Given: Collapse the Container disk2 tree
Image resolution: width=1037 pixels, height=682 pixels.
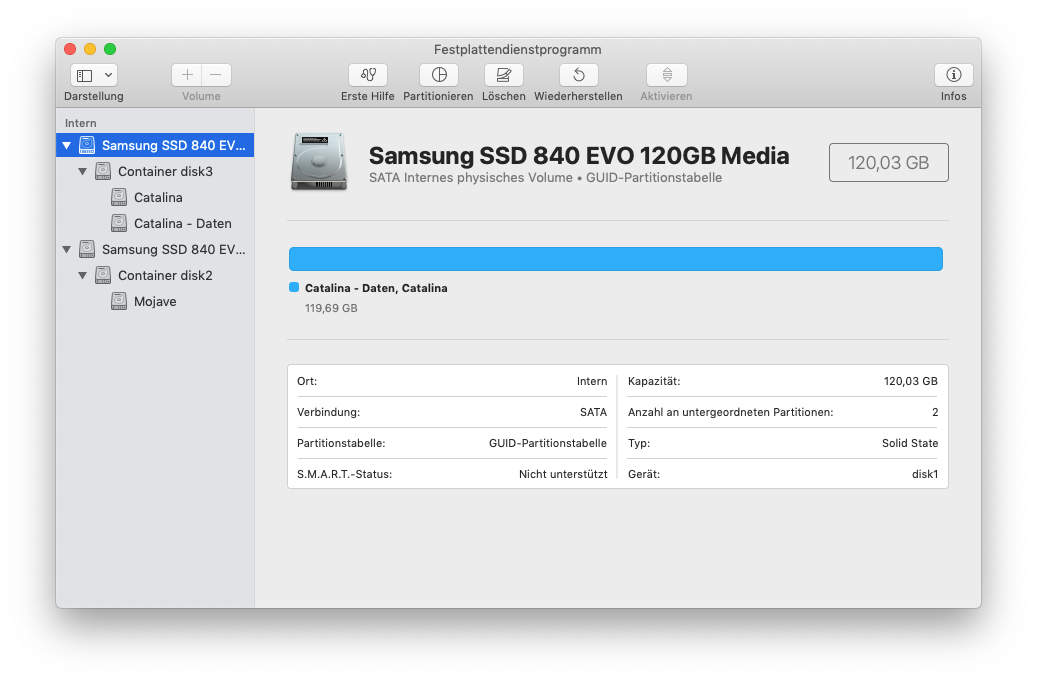Looking at the screenshot, I should 83,276.
